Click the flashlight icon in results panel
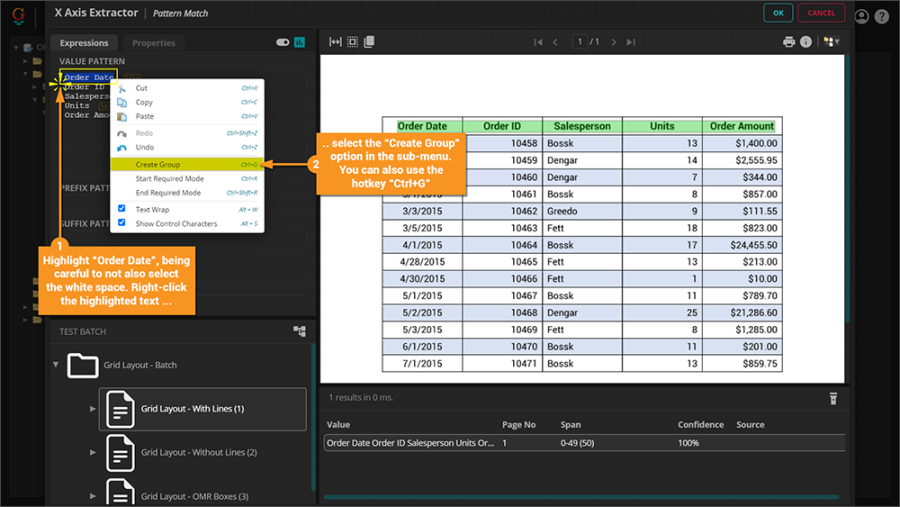This screenshot has height=507, width=900. point(833,398)
